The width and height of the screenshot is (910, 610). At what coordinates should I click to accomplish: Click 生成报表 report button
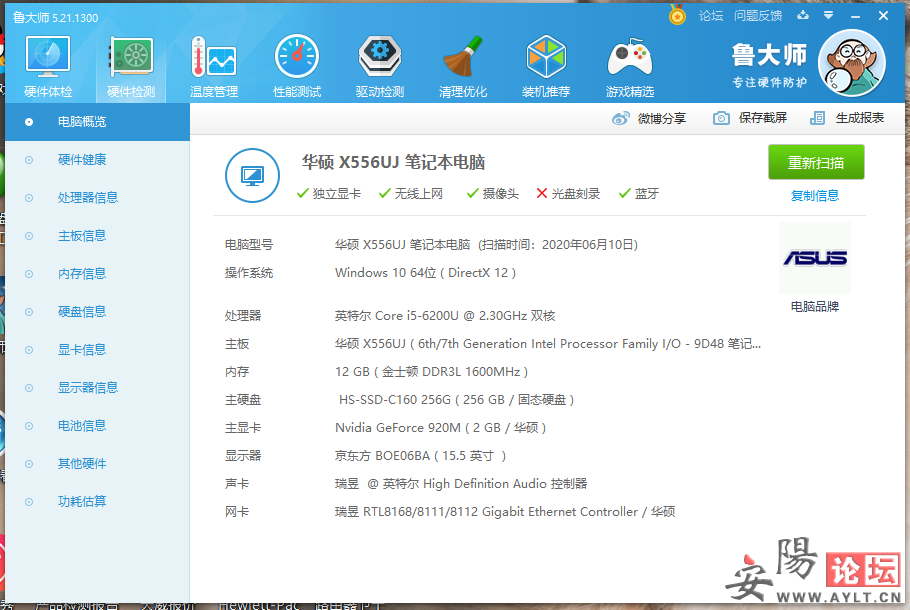(x=847, y=118)
